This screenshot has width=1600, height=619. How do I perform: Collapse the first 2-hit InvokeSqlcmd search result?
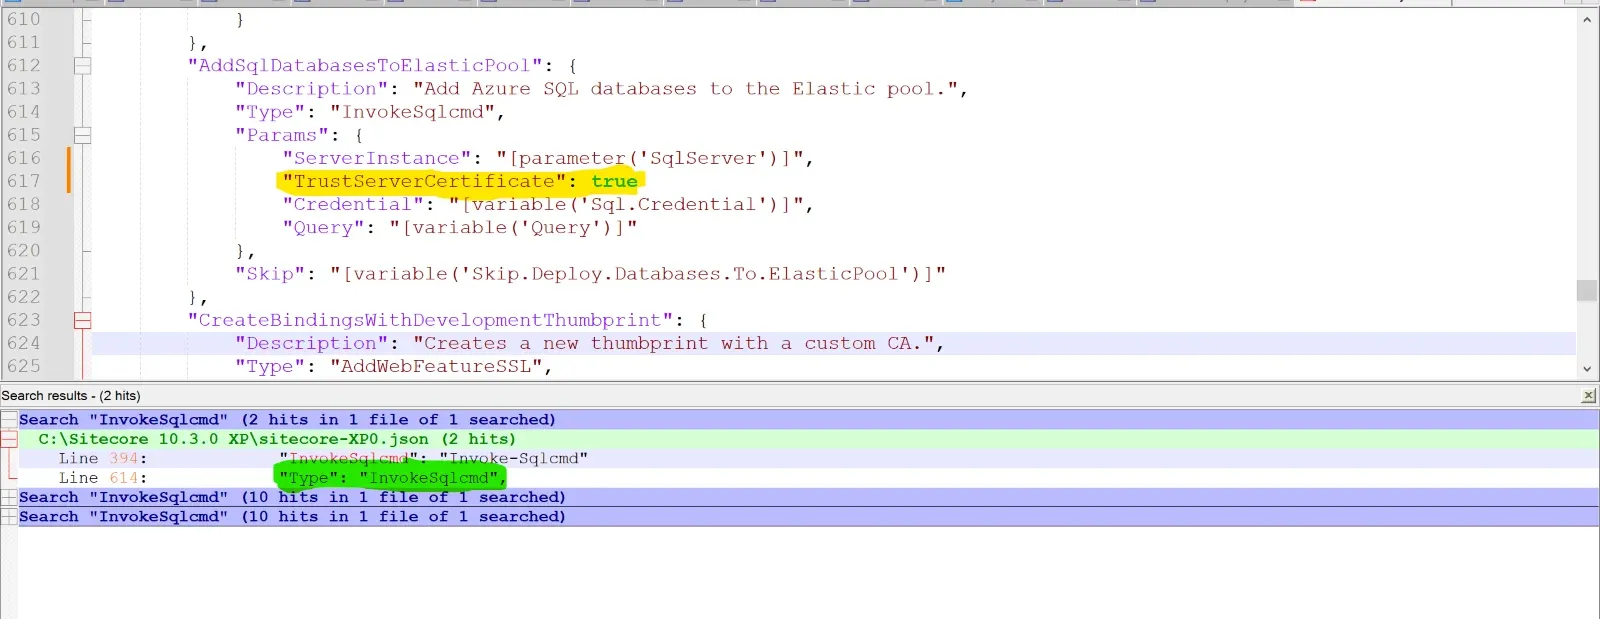[9, 420]
